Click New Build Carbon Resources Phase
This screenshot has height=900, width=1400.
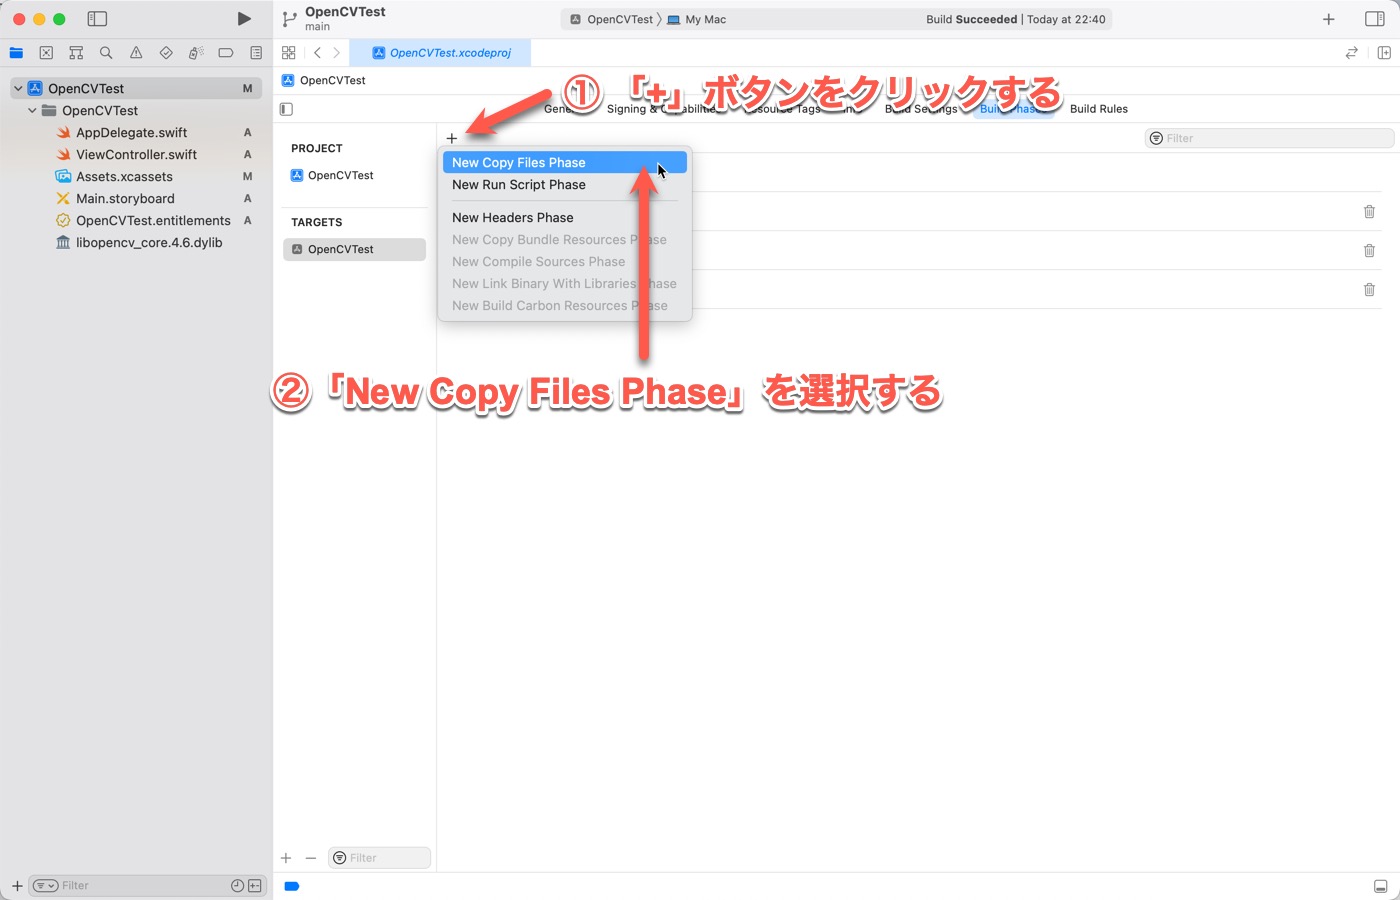[x=565, y=305]
